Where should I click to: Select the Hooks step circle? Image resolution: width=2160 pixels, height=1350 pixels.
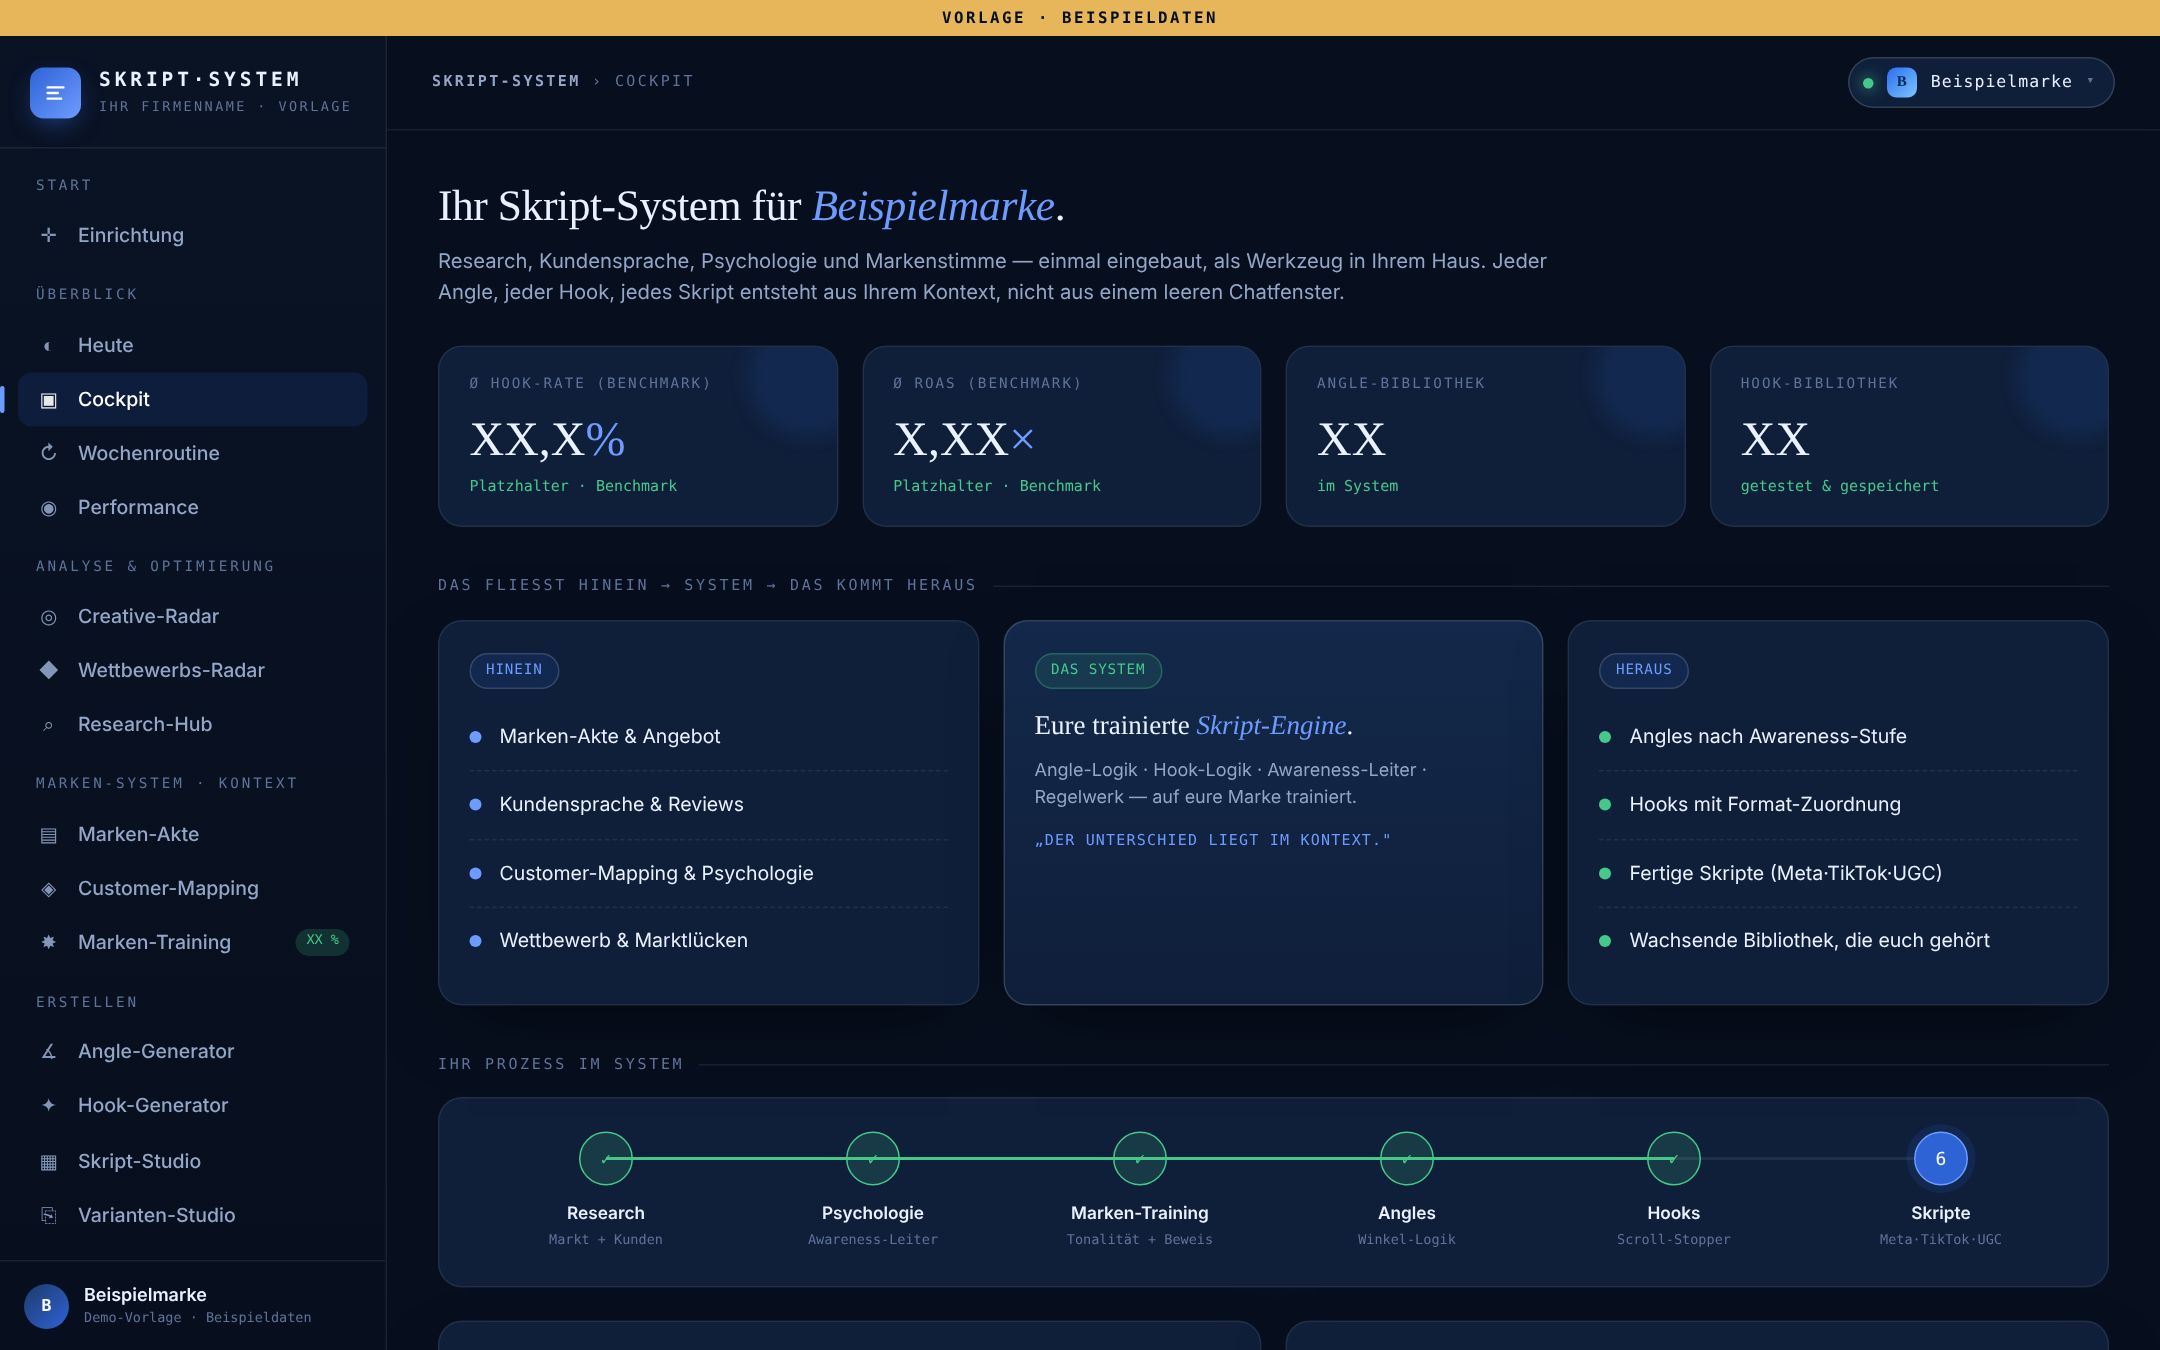[x=1673, y=1158]
